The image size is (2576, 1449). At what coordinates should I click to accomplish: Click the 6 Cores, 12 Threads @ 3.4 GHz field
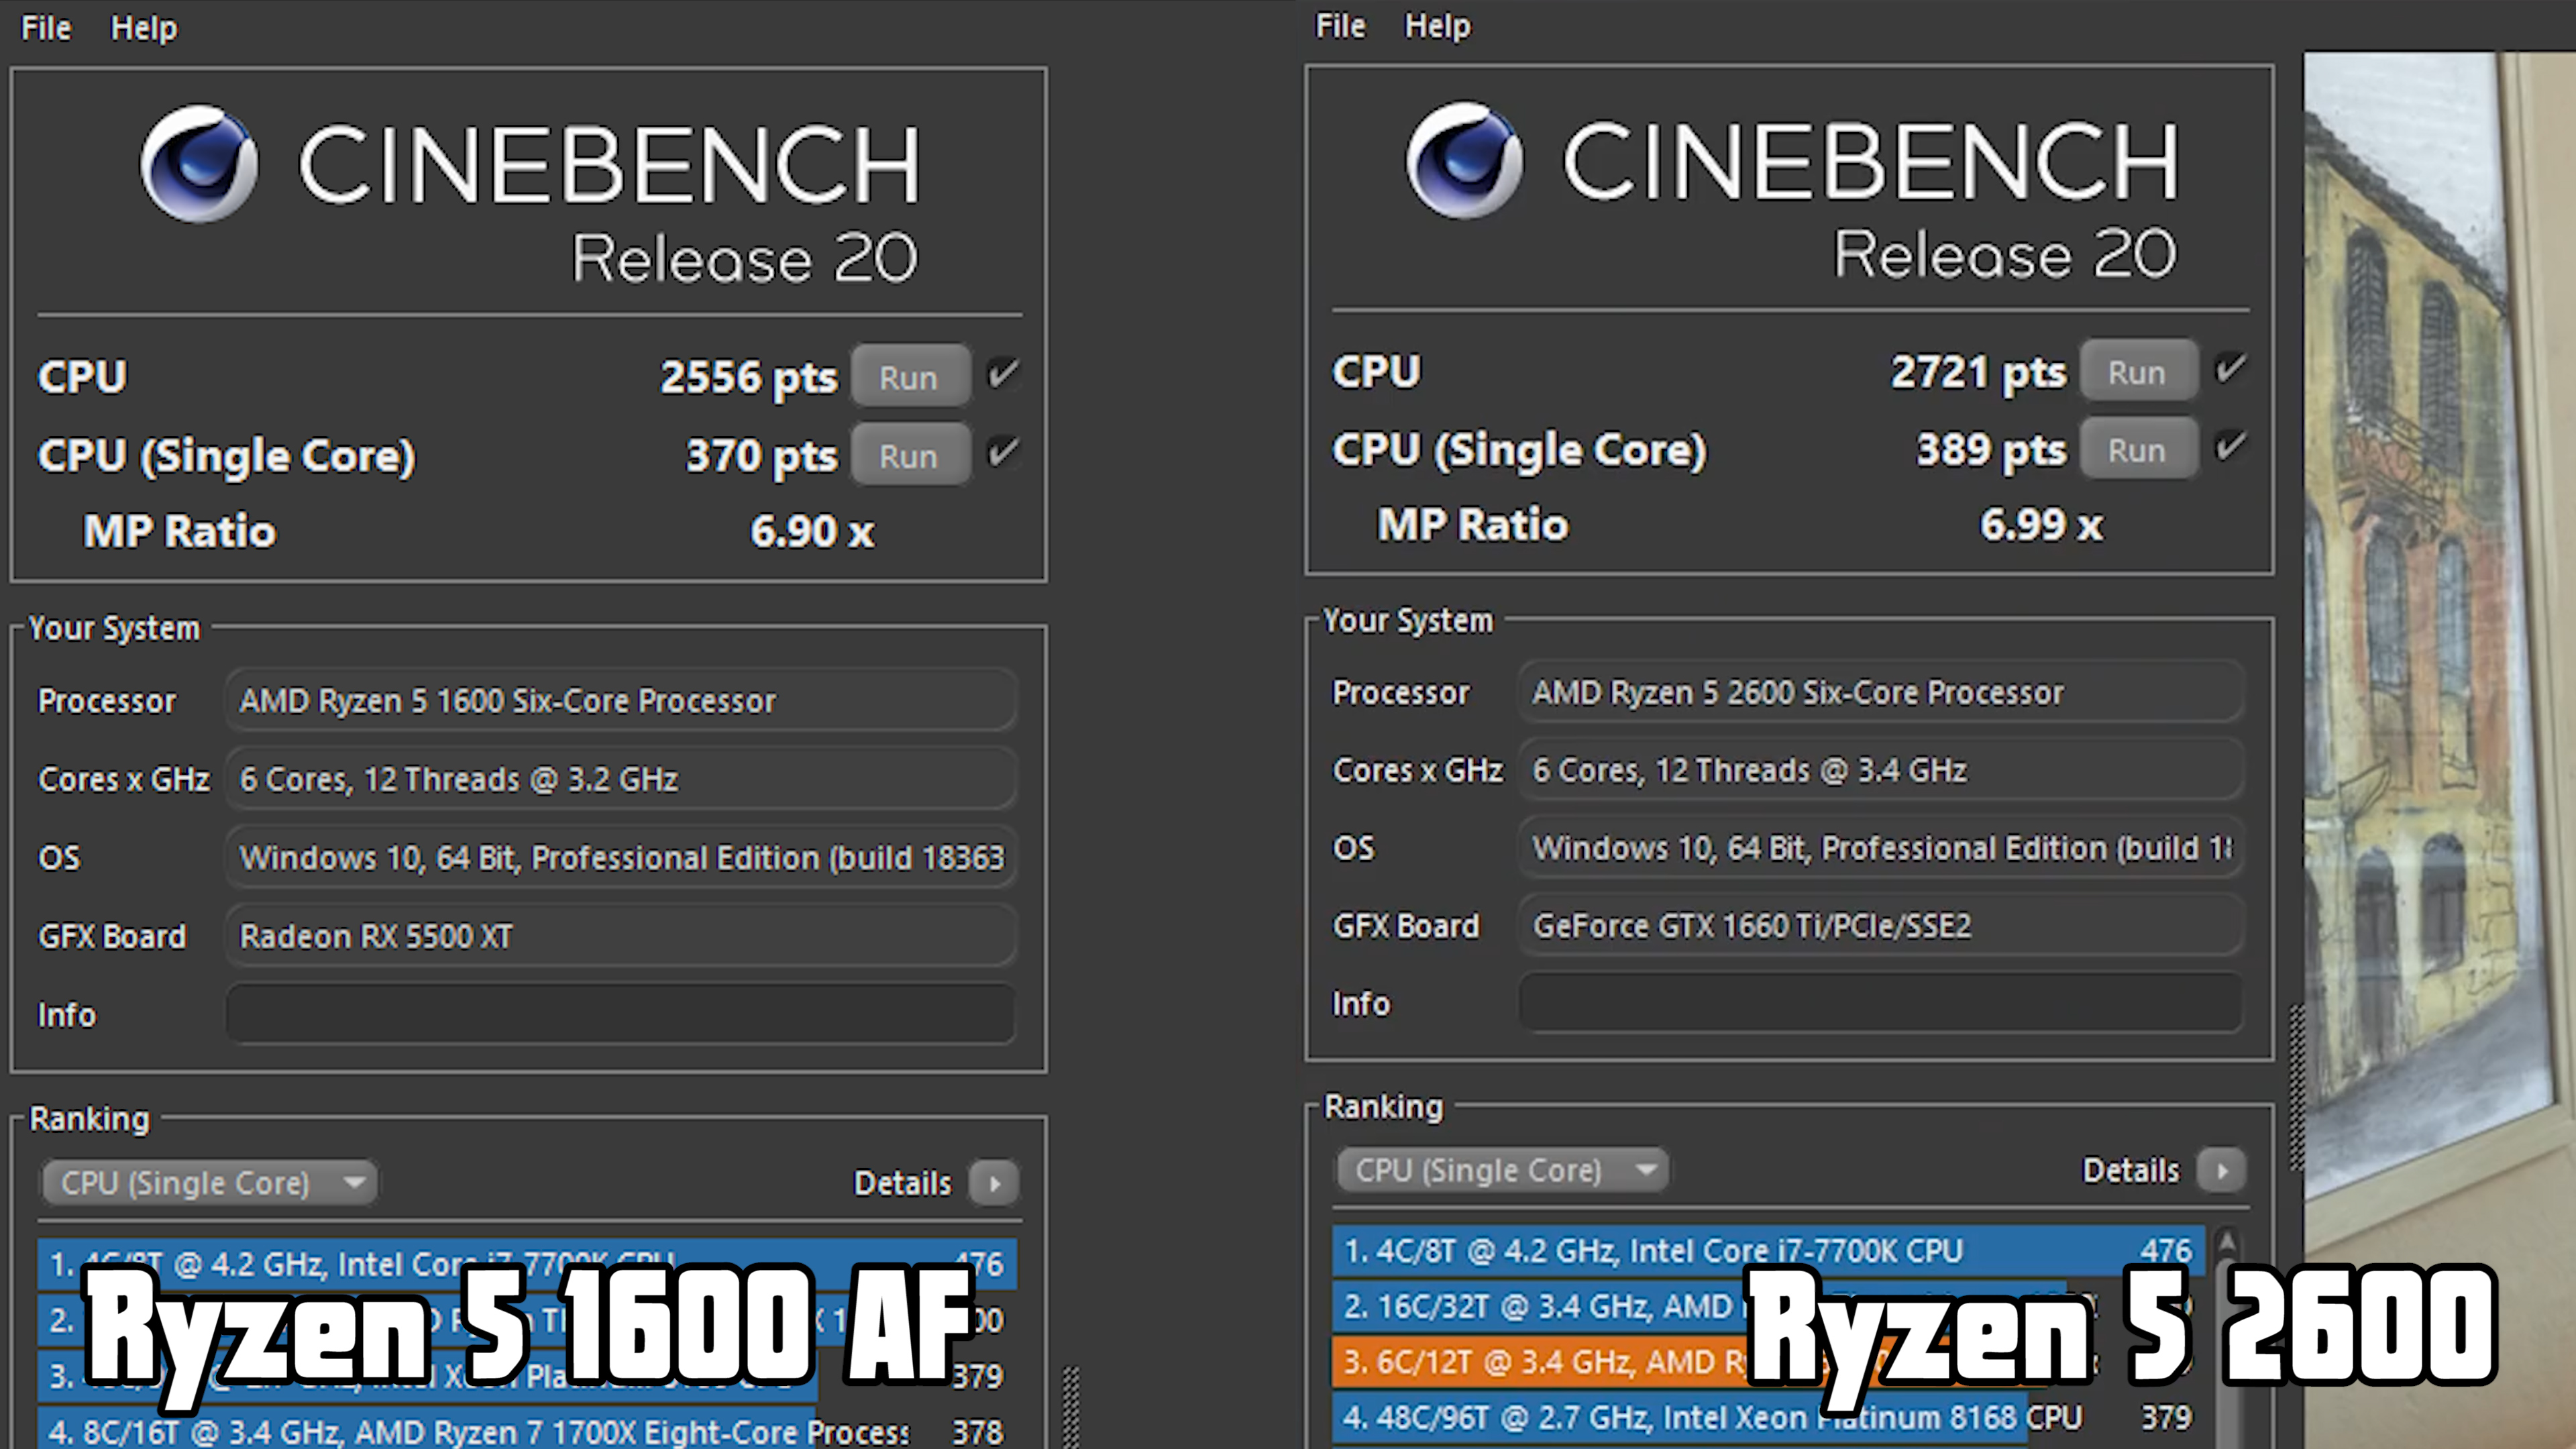coord(1881,769)
